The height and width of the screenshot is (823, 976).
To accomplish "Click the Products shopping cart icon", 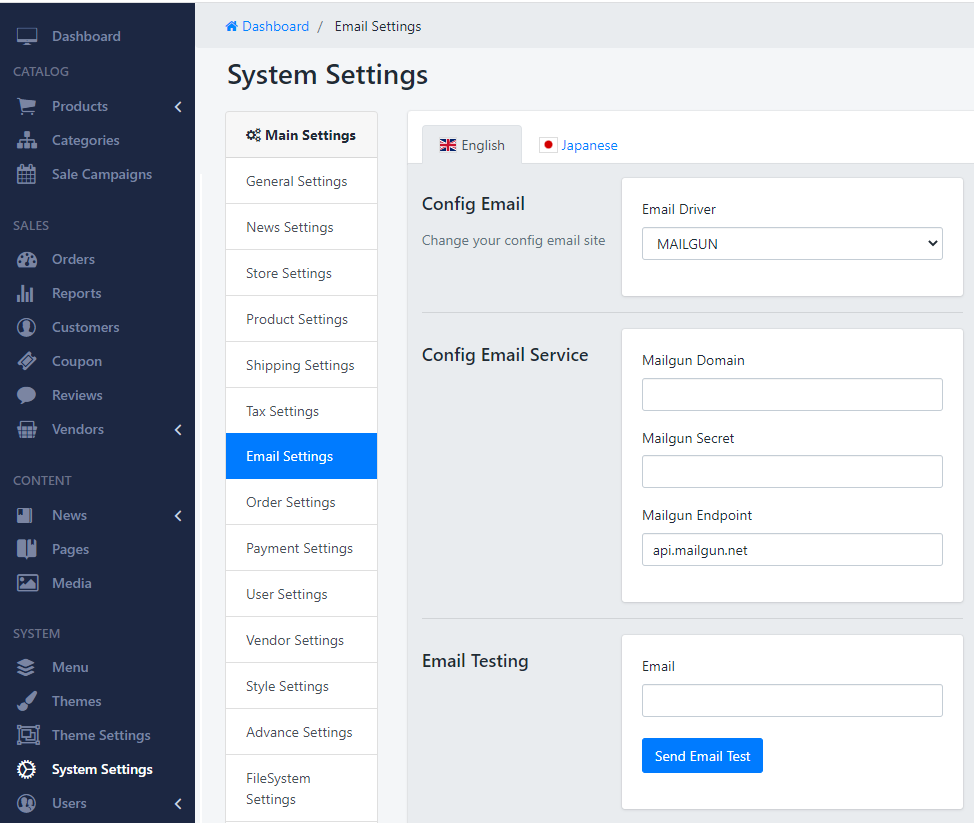I will pos(27,106).
